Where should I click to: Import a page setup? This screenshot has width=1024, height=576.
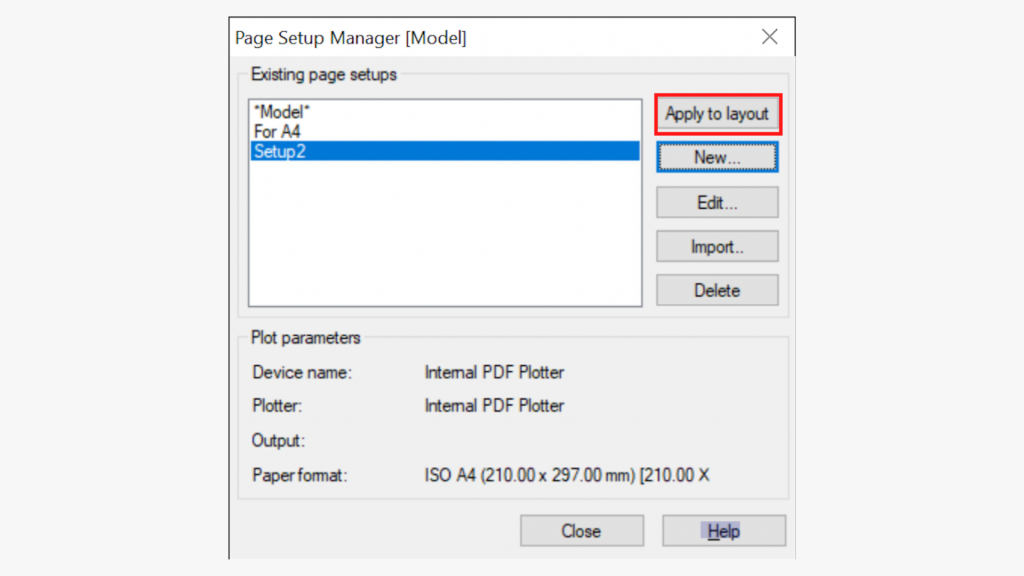(716, 246)
